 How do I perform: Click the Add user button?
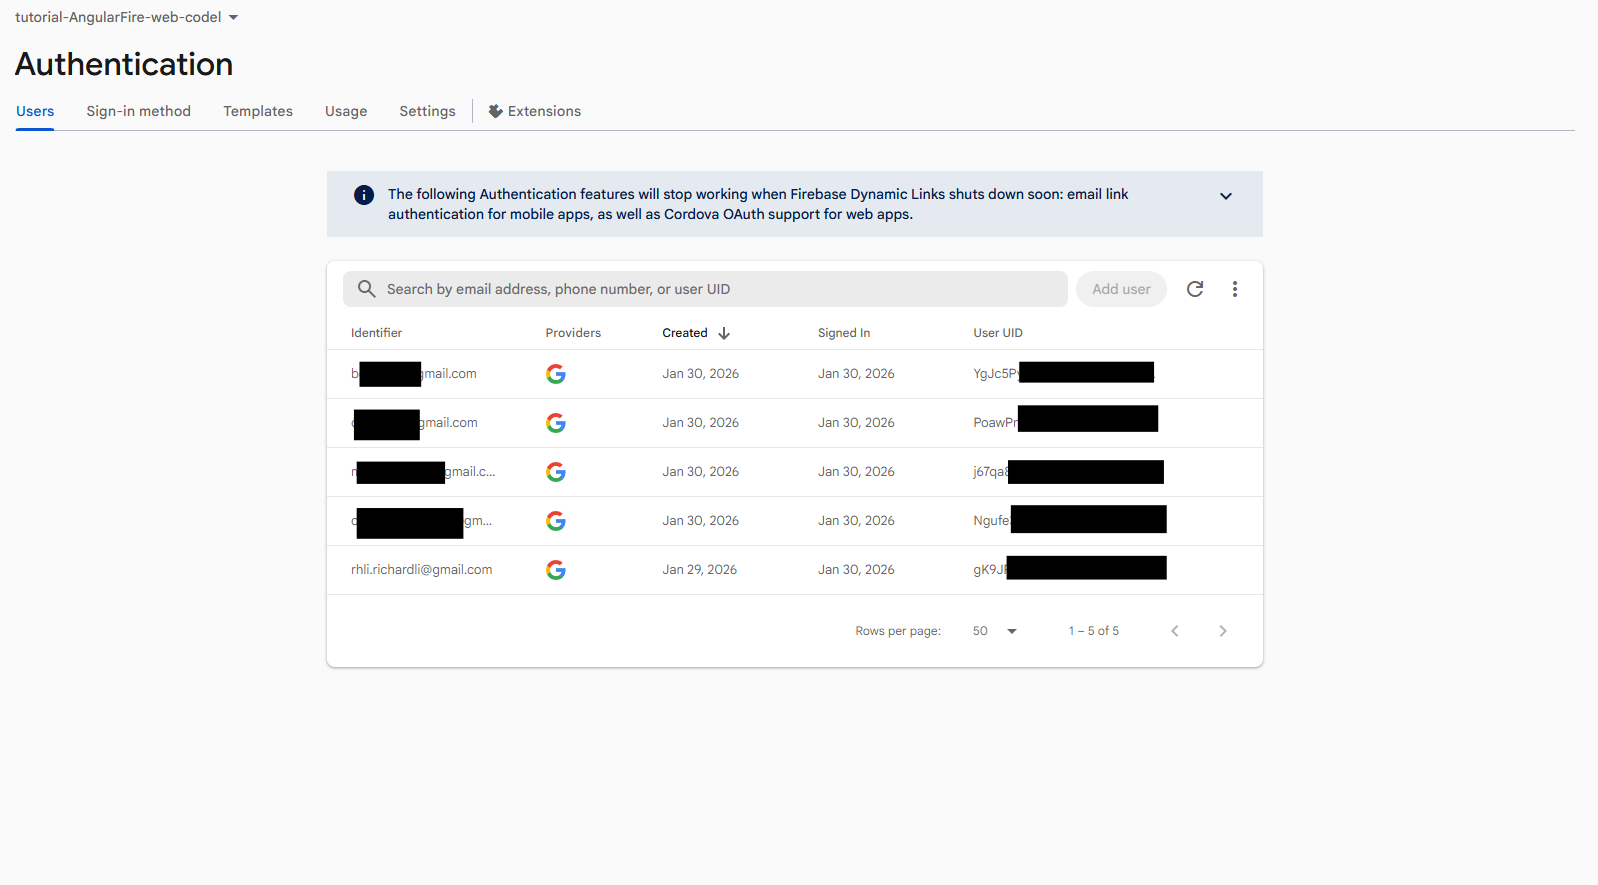1121,289
